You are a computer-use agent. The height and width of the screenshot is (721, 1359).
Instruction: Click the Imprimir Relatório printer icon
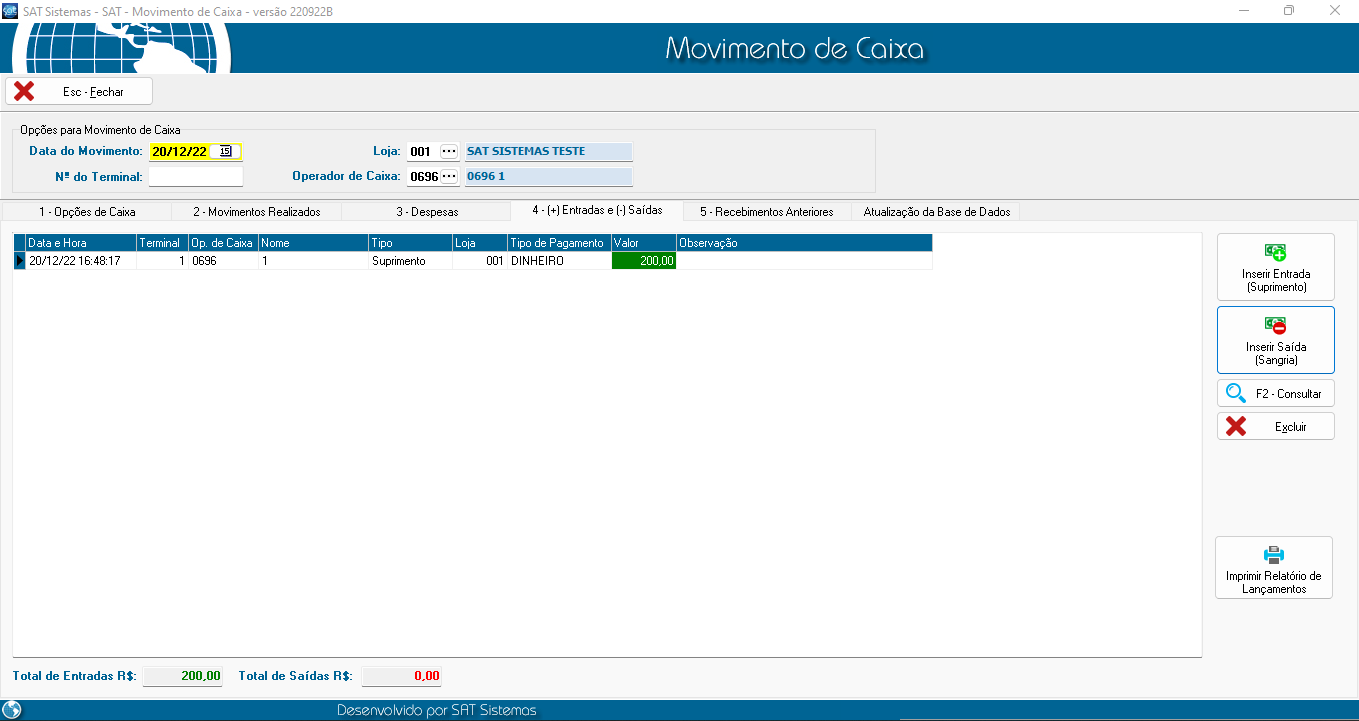pos(1273,555)
